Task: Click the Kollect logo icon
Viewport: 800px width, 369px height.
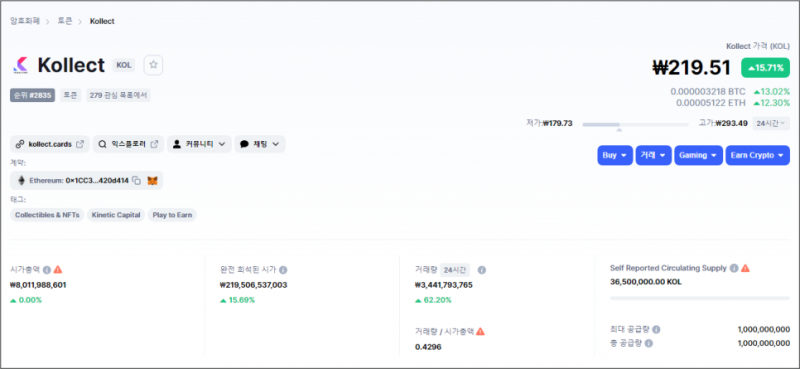Action: coord(21,65)
